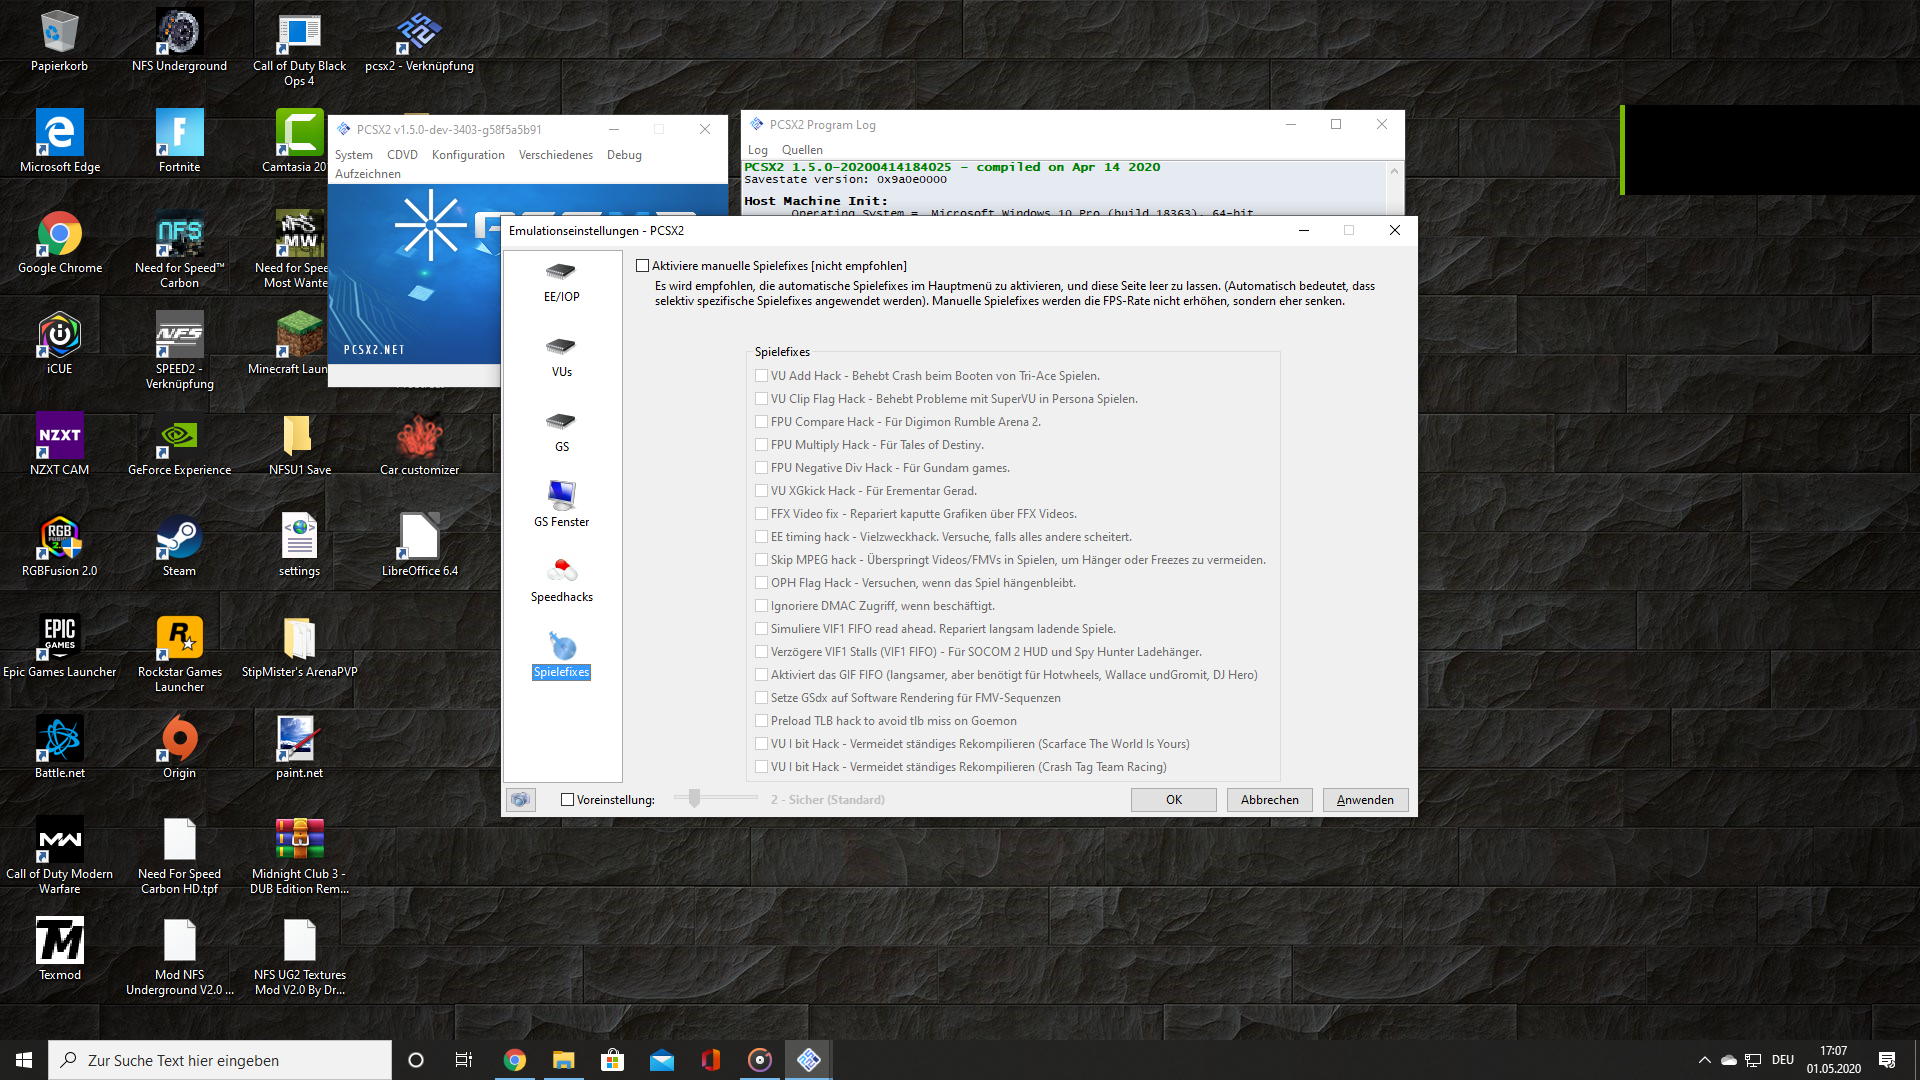Click the Voreinstellung preset slider

coord(716,798)
